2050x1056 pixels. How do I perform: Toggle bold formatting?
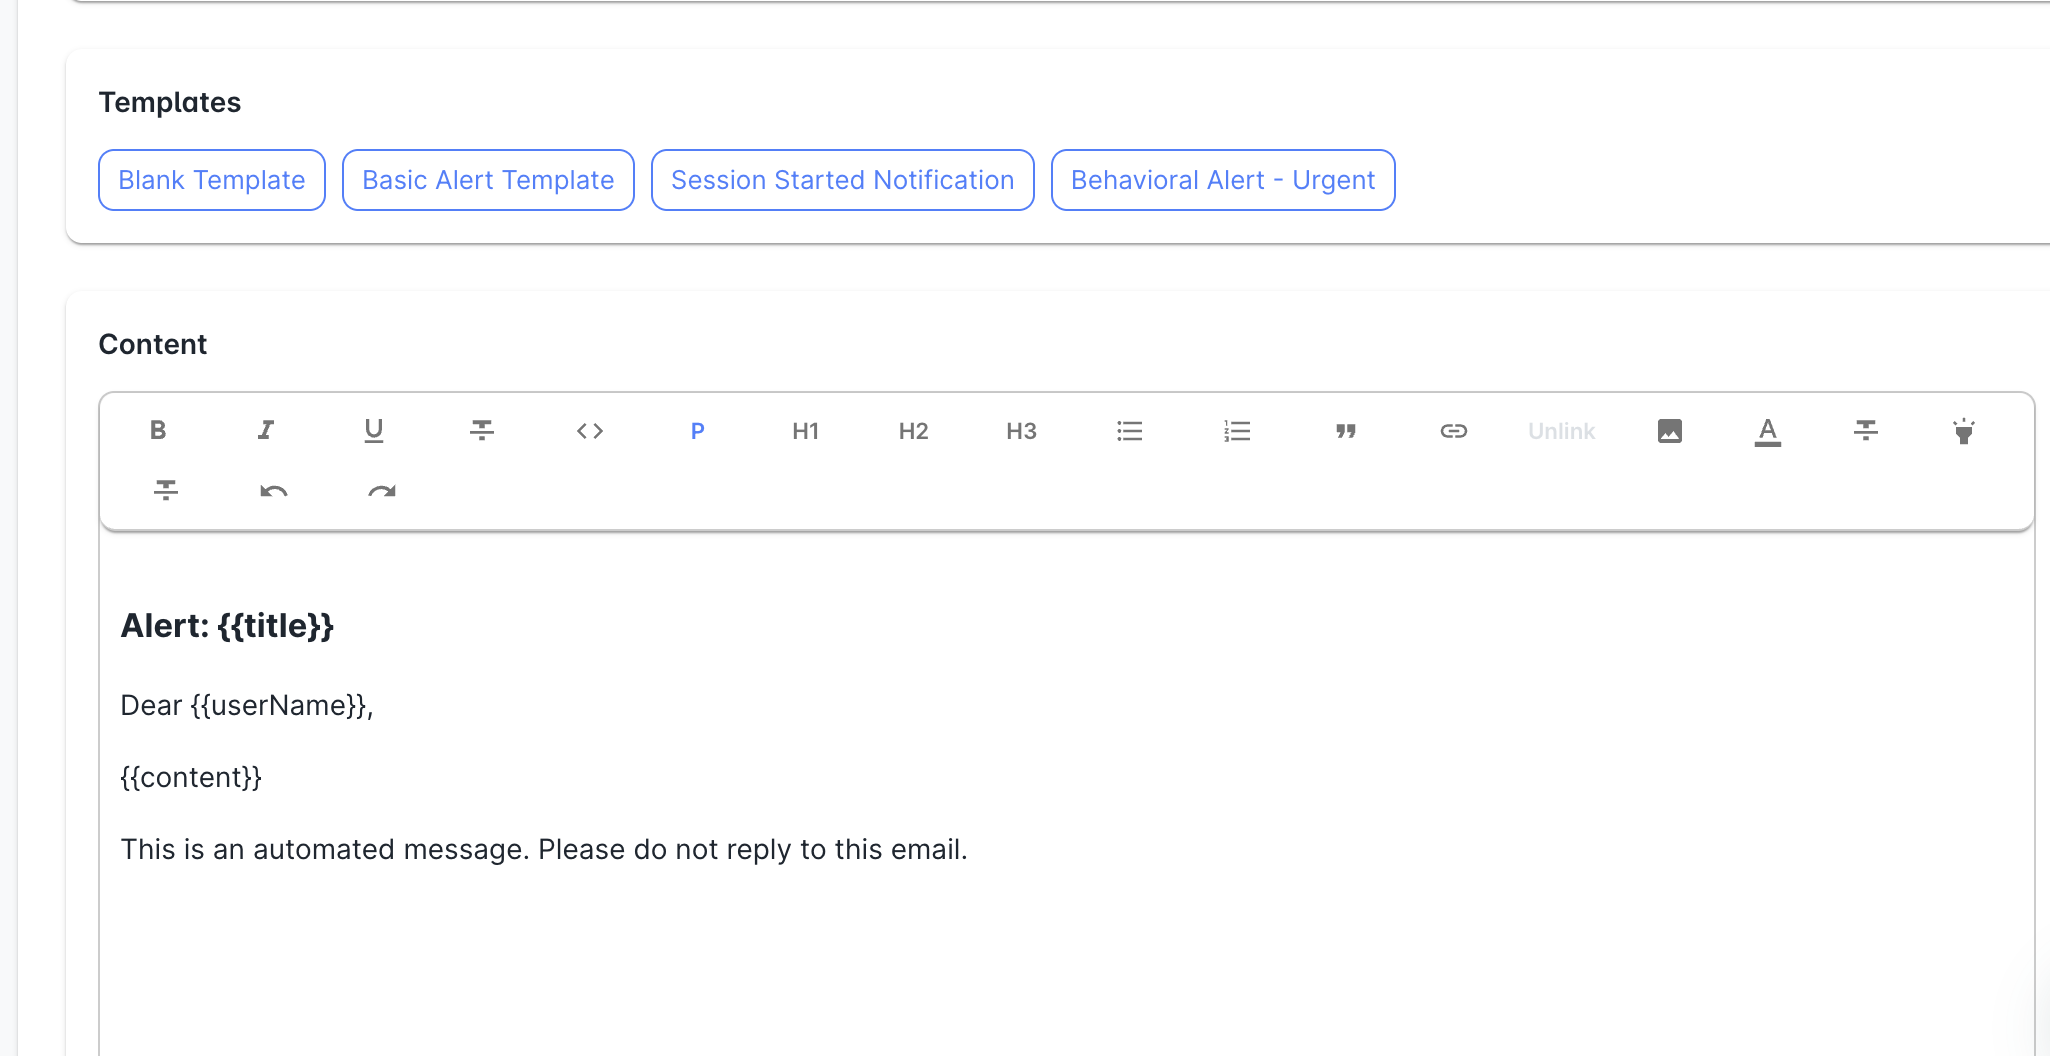pyautogui.click(x=158, y=431)
